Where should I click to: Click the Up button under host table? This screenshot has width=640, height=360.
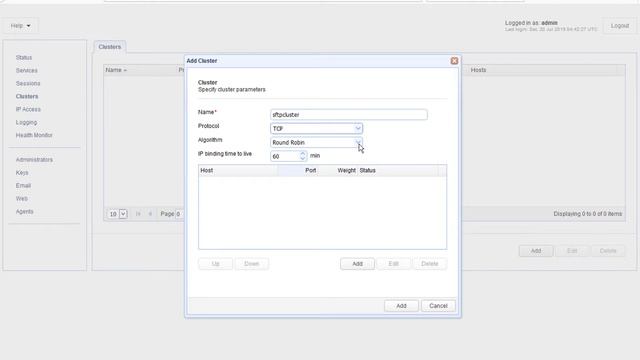[x=215, y=264]
